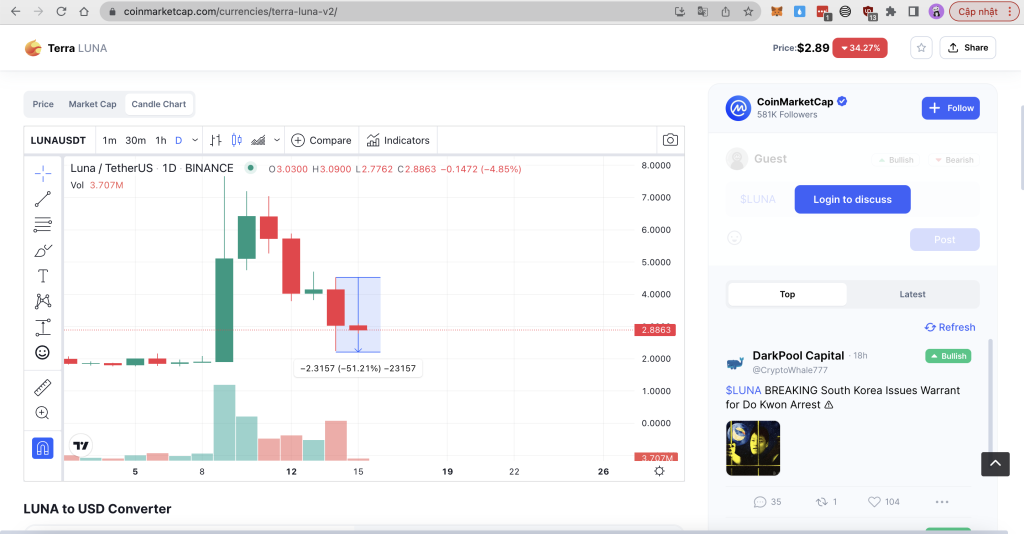Select the text annotation tool

[42, 275]
